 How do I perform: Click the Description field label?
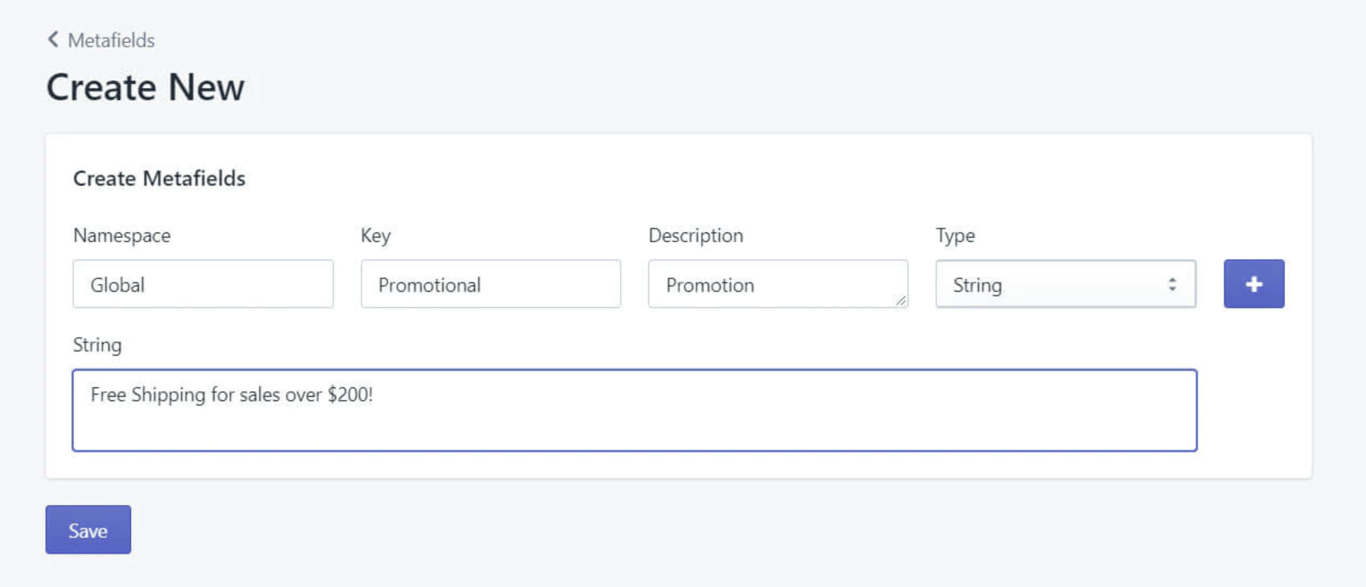[x=695, y=236]
